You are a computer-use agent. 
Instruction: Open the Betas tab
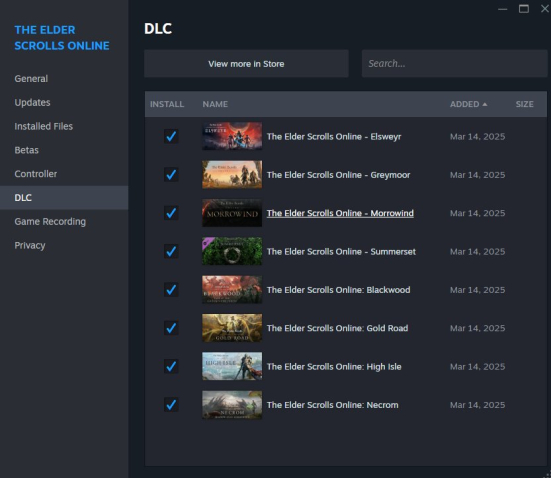64,150
